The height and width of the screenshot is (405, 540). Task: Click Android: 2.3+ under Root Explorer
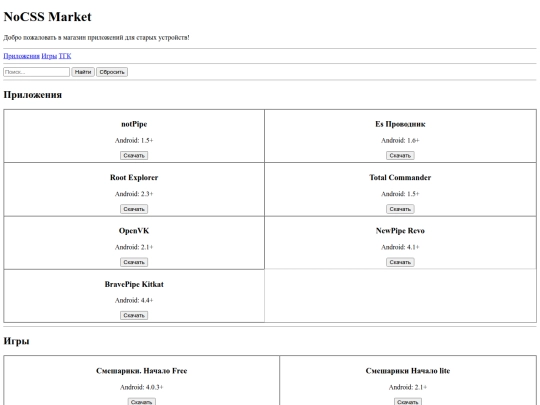(134, 194)
